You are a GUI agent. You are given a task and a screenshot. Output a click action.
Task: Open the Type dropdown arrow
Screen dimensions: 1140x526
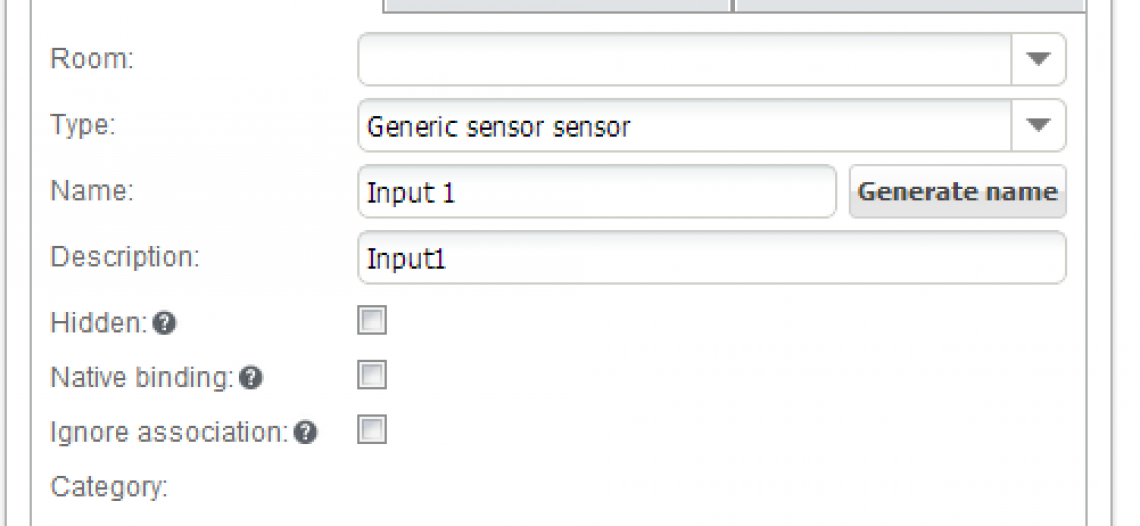pos(1038,126)
